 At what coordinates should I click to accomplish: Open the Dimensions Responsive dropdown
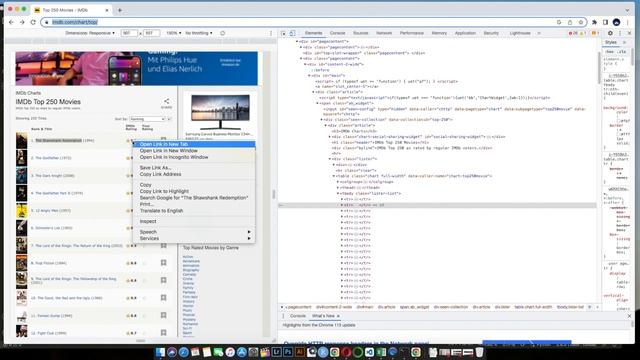point(90,33)
